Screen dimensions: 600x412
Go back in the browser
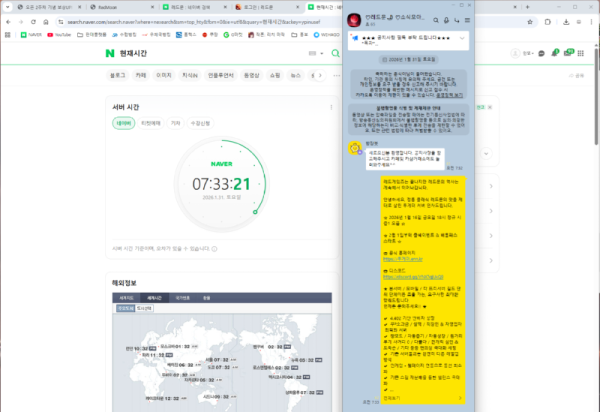tap(8, 22)
